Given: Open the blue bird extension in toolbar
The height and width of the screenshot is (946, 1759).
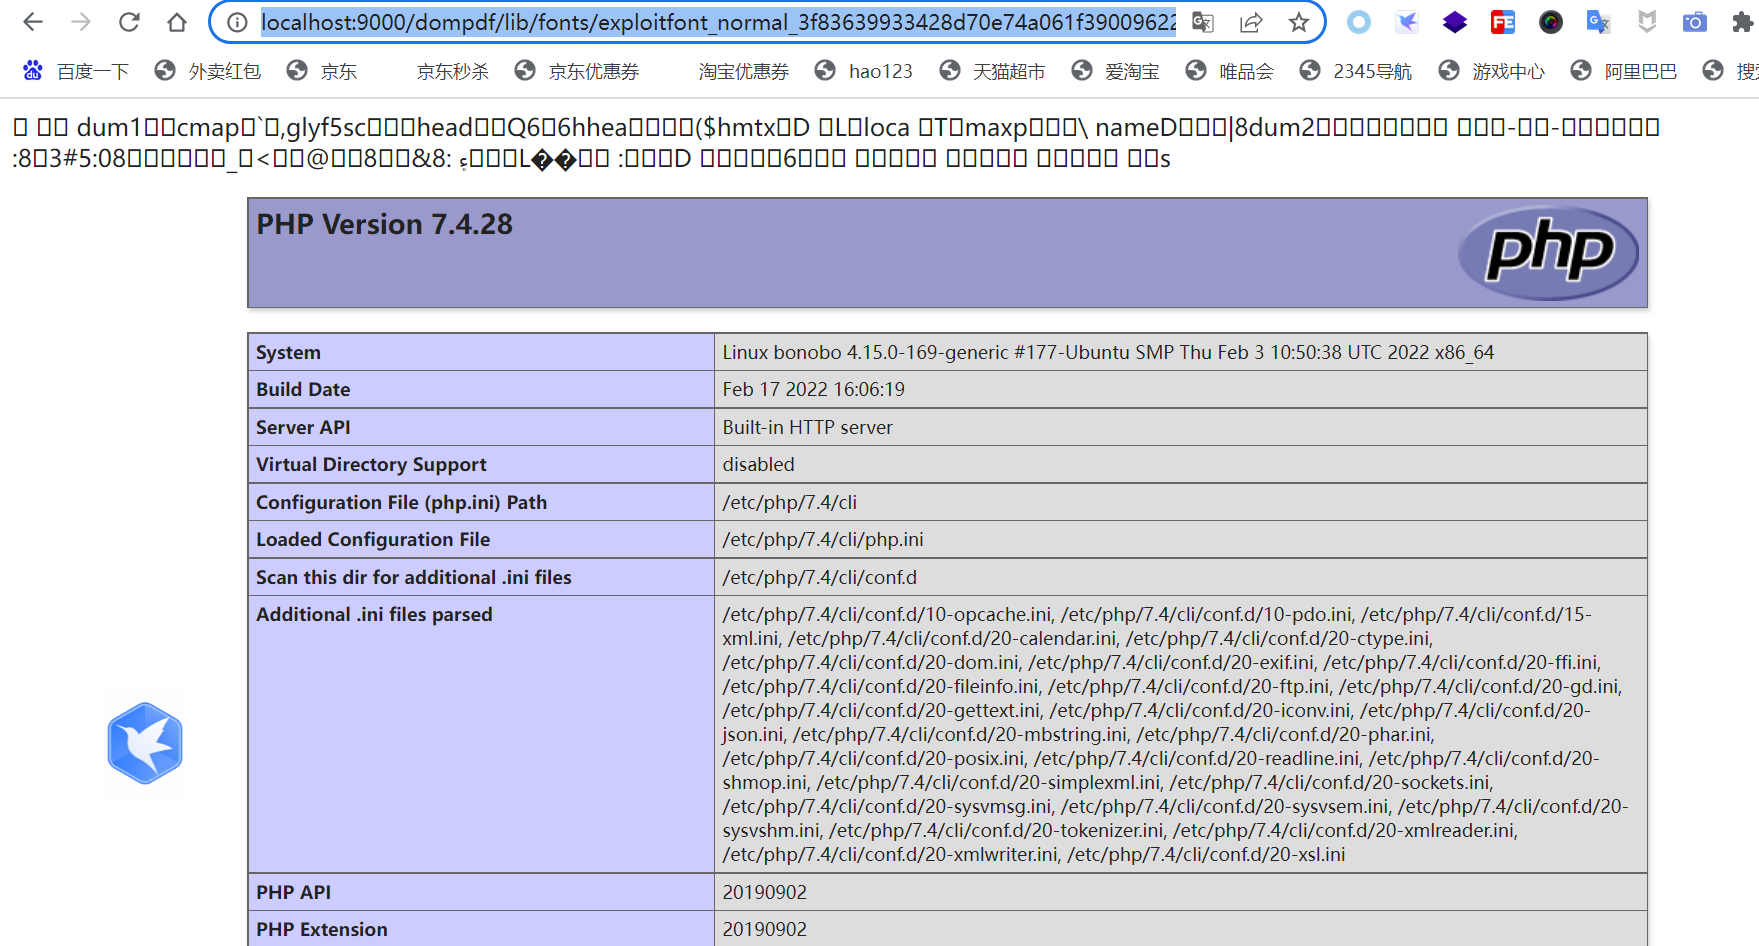Looking at the screenshot, I should point(1407,22).
